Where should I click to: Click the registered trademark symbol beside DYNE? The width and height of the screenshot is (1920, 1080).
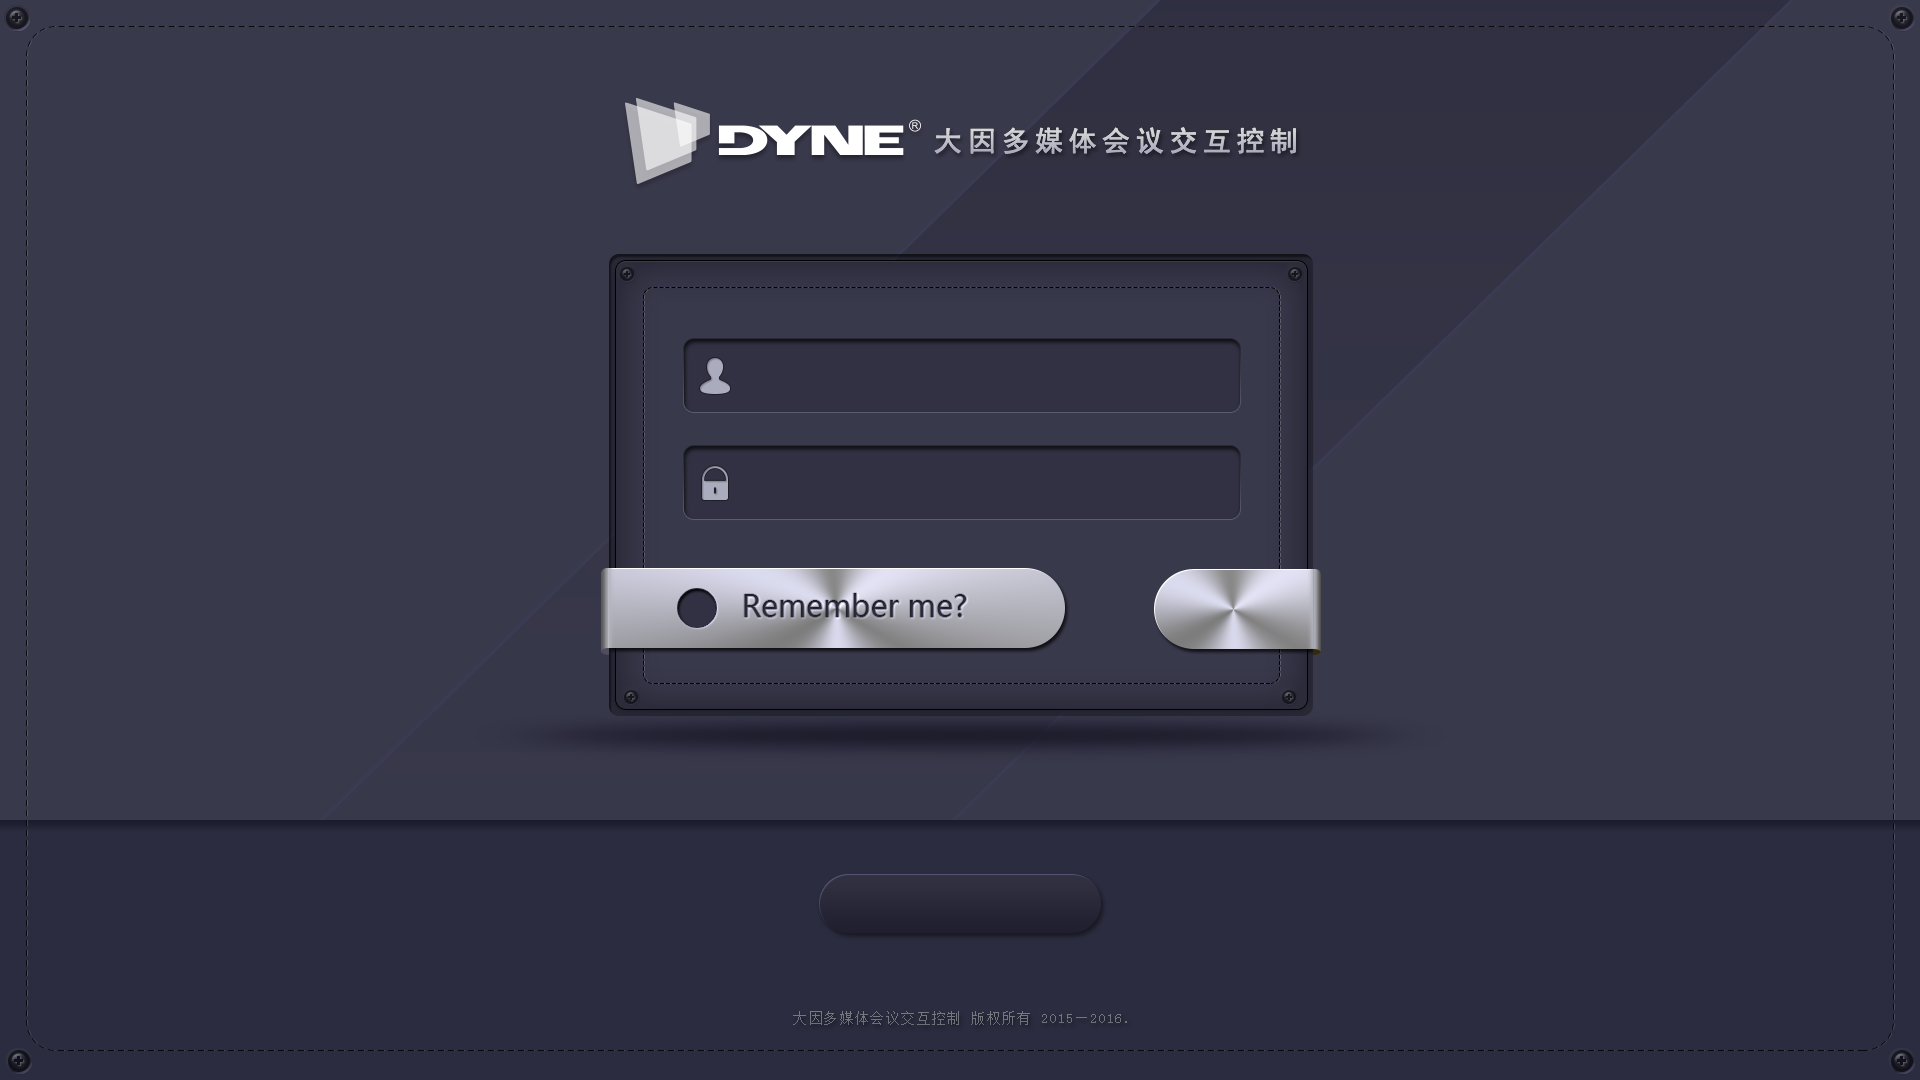click(x=914, y=126)
